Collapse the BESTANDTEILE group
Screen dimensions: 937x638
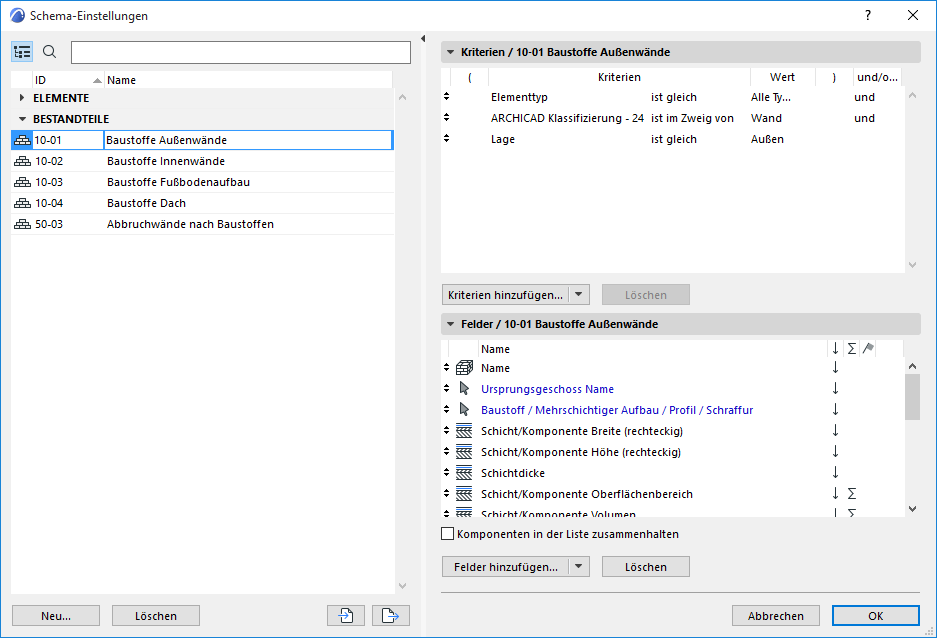(x=23, y=119)
